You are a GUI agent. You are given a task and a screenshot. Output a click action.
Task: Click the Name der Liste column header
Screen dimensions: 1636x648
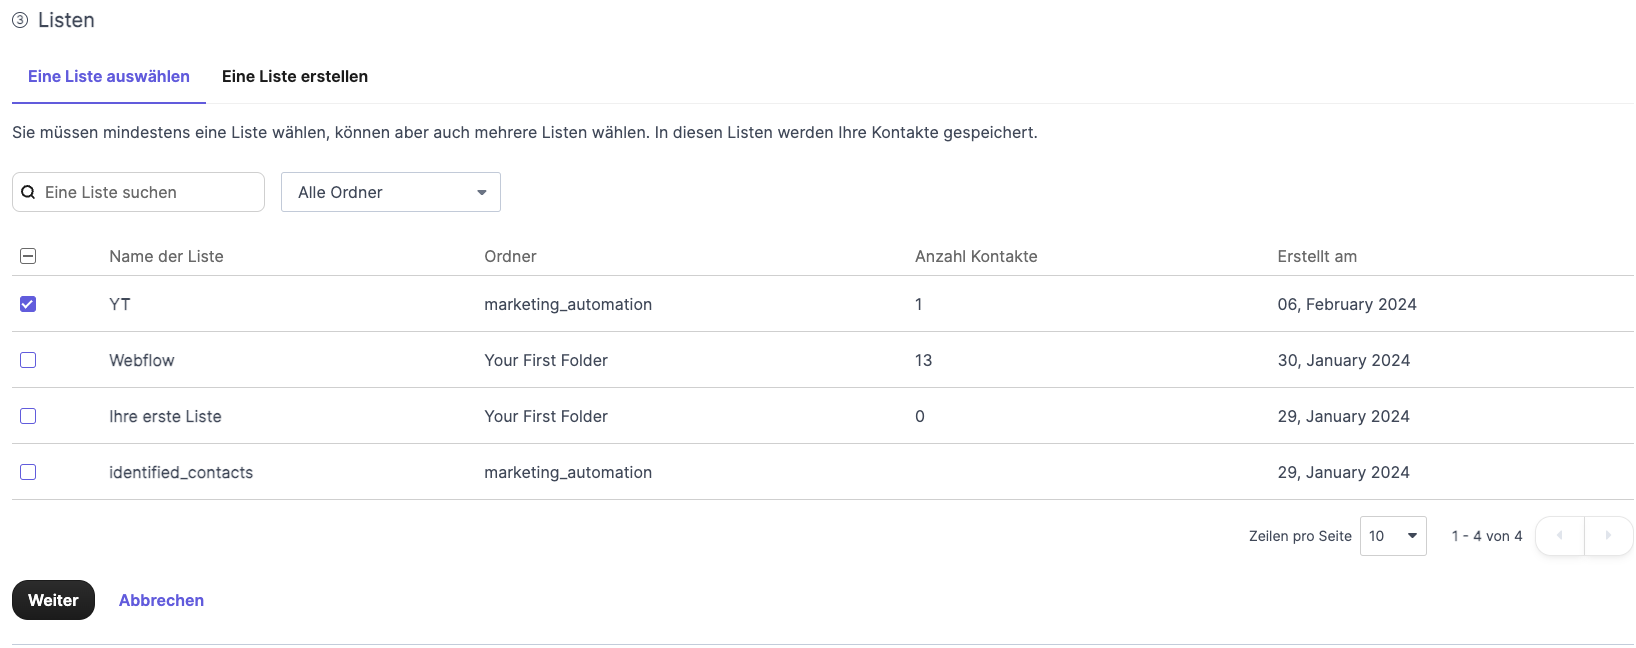pyautogui.click(x=166, y=256)
